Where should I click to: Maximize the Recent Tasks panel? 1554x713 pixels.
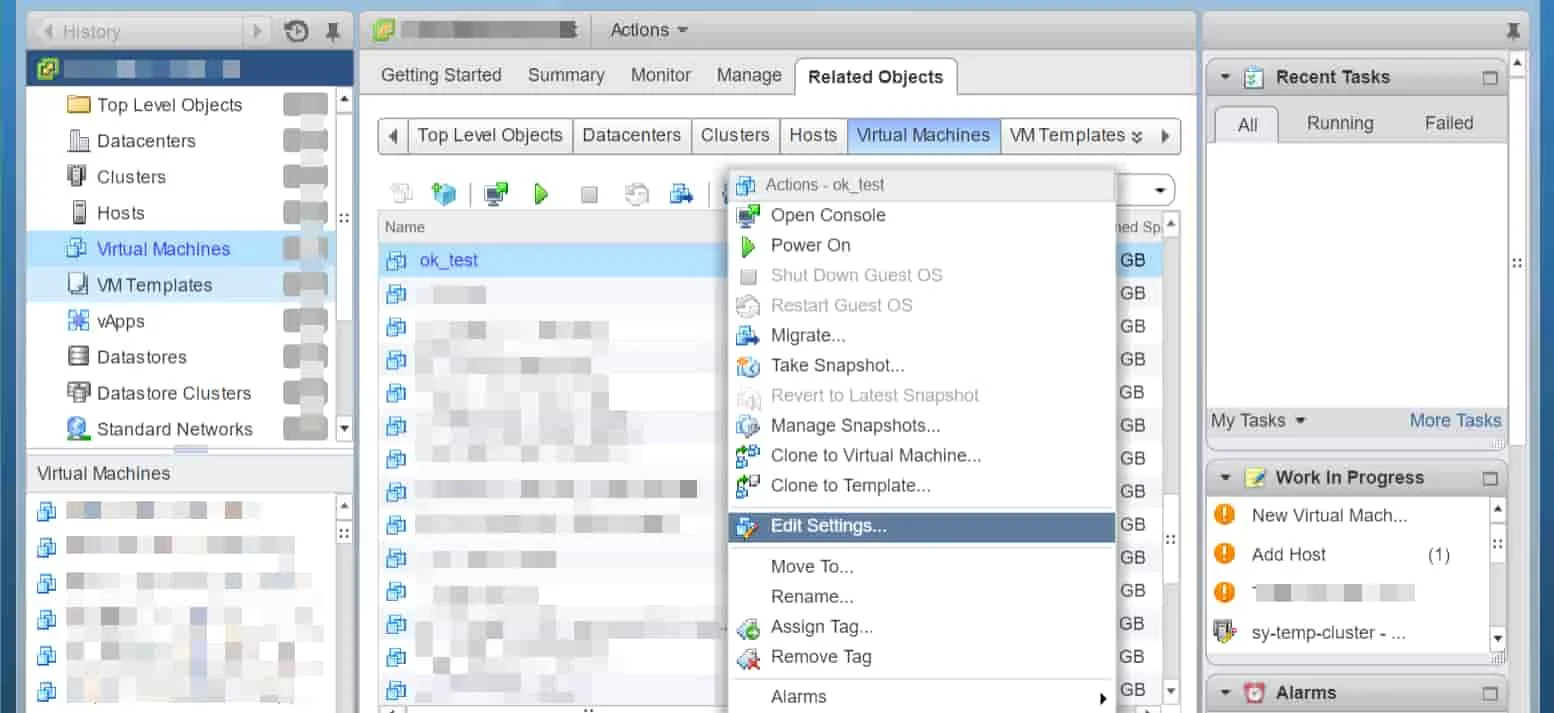tap(1490, 78)
